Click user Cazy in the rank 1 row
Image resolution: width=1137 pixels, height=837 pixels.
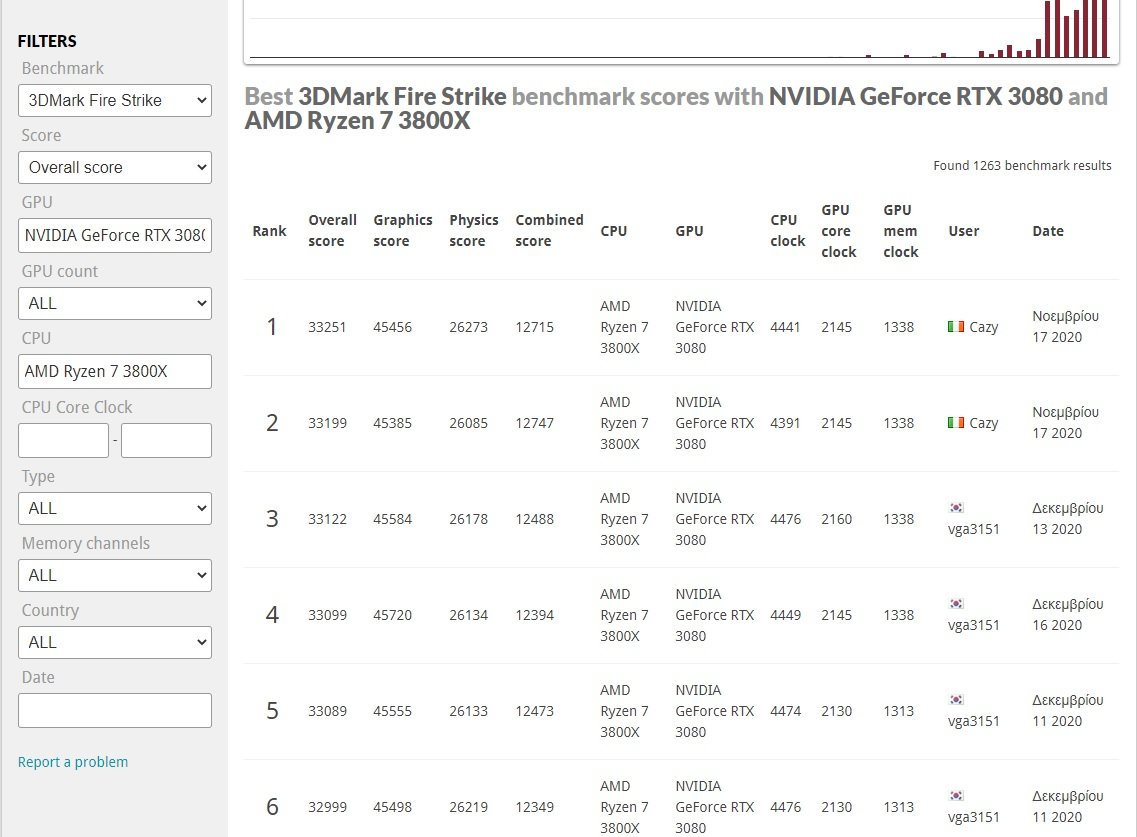983,327
